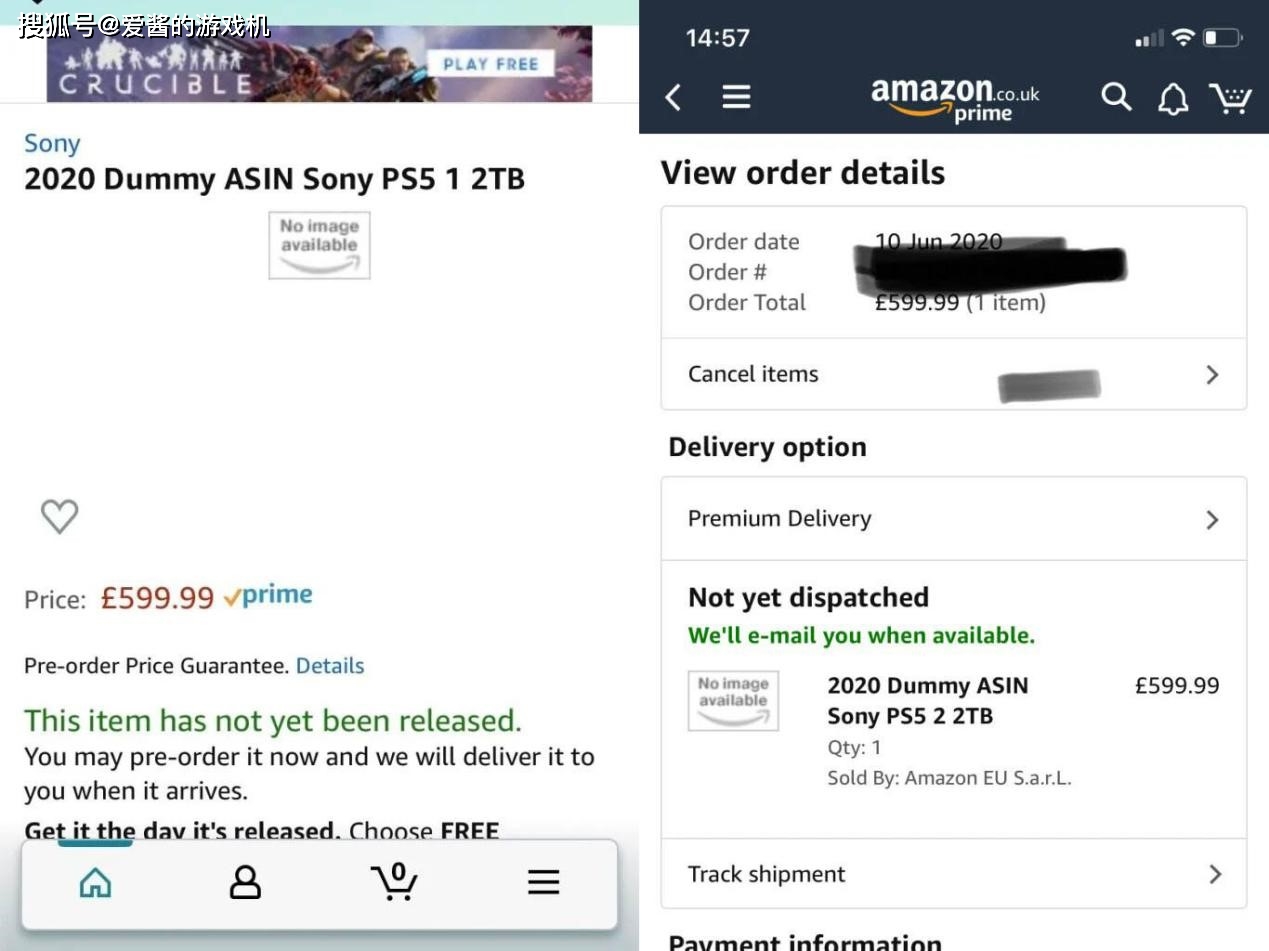The width and height of the screenshot is (1269, 951).
Task: Open ordered item PS5 2 2TB title
Action: pos(927,701)
